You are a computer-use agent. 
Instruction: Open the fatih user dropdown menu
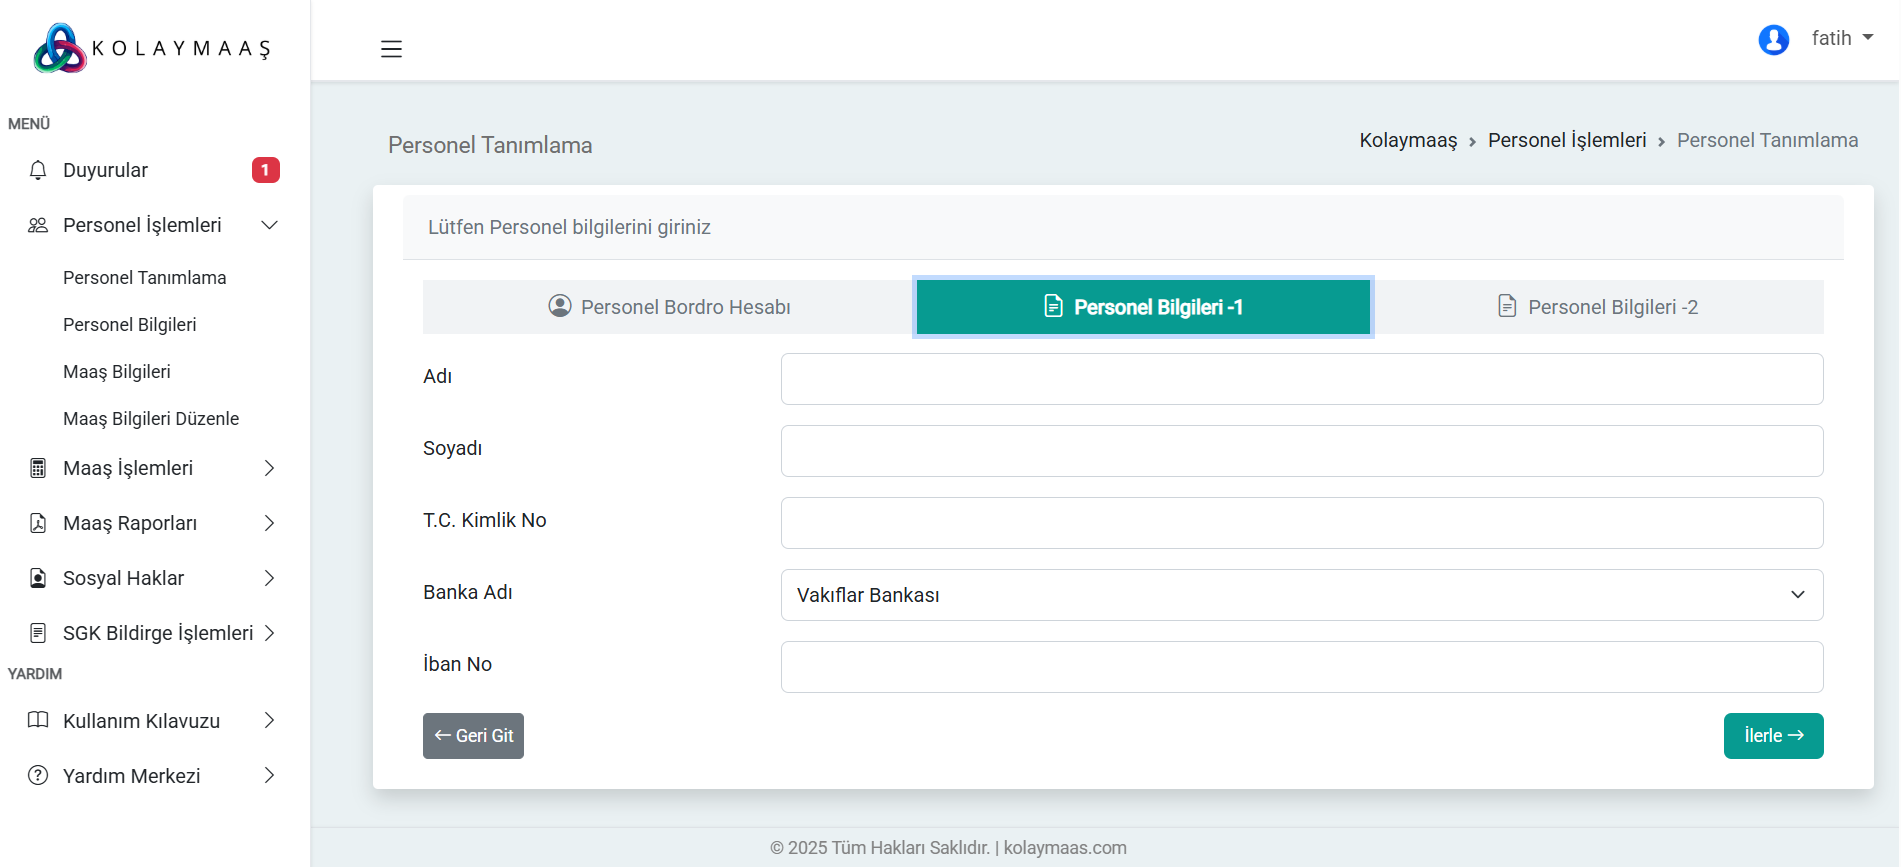tap(1841, 38)
